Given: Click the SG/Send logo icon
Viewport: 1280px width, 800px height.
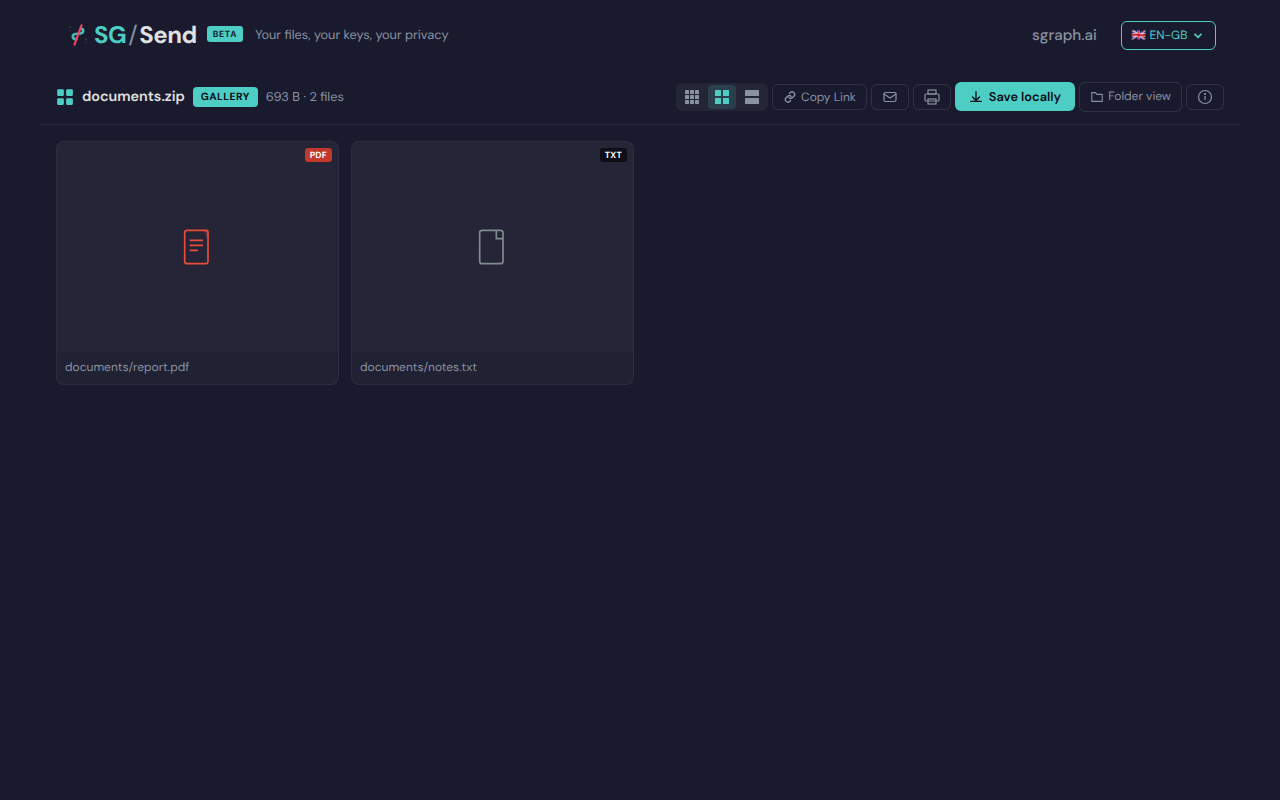Looking at the screenshot, I should (78, 35).
